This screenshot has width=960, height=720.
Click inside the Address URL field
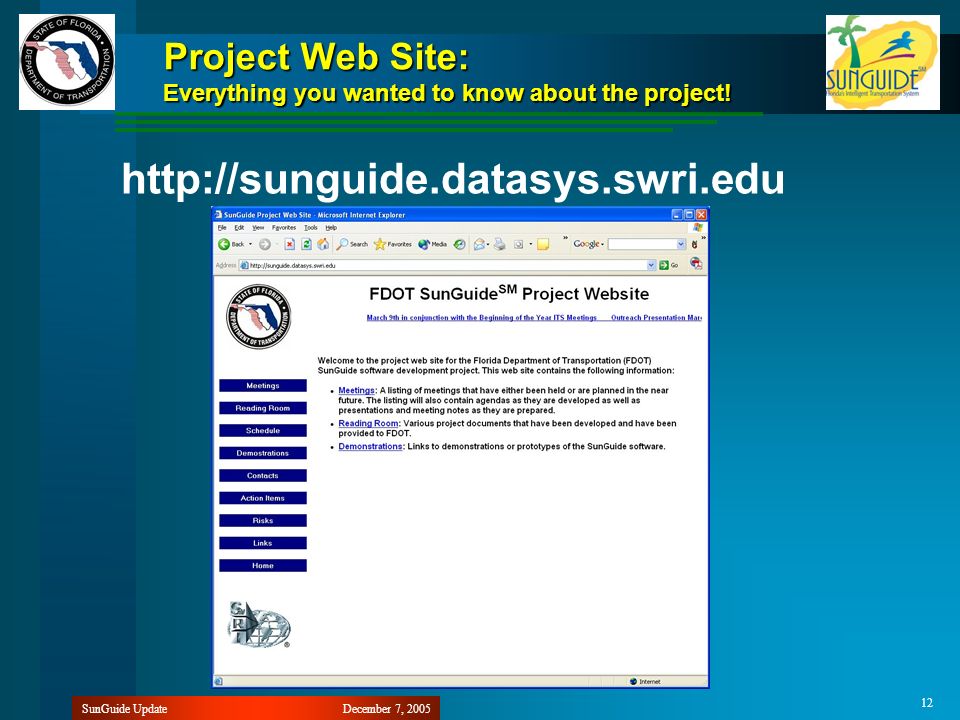tap(447, 265)
